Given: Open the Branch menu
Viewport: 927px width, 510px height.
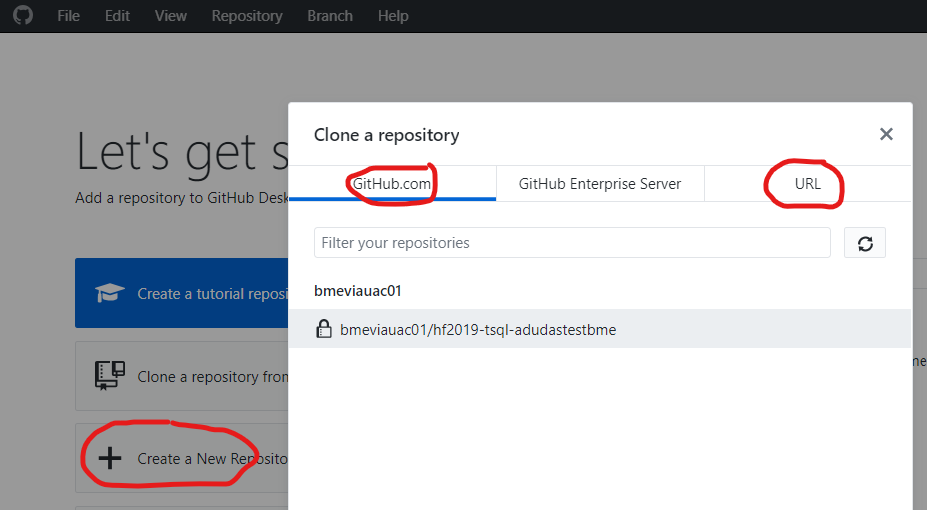Looking at the screenshot, I should [x=330, y=16].
